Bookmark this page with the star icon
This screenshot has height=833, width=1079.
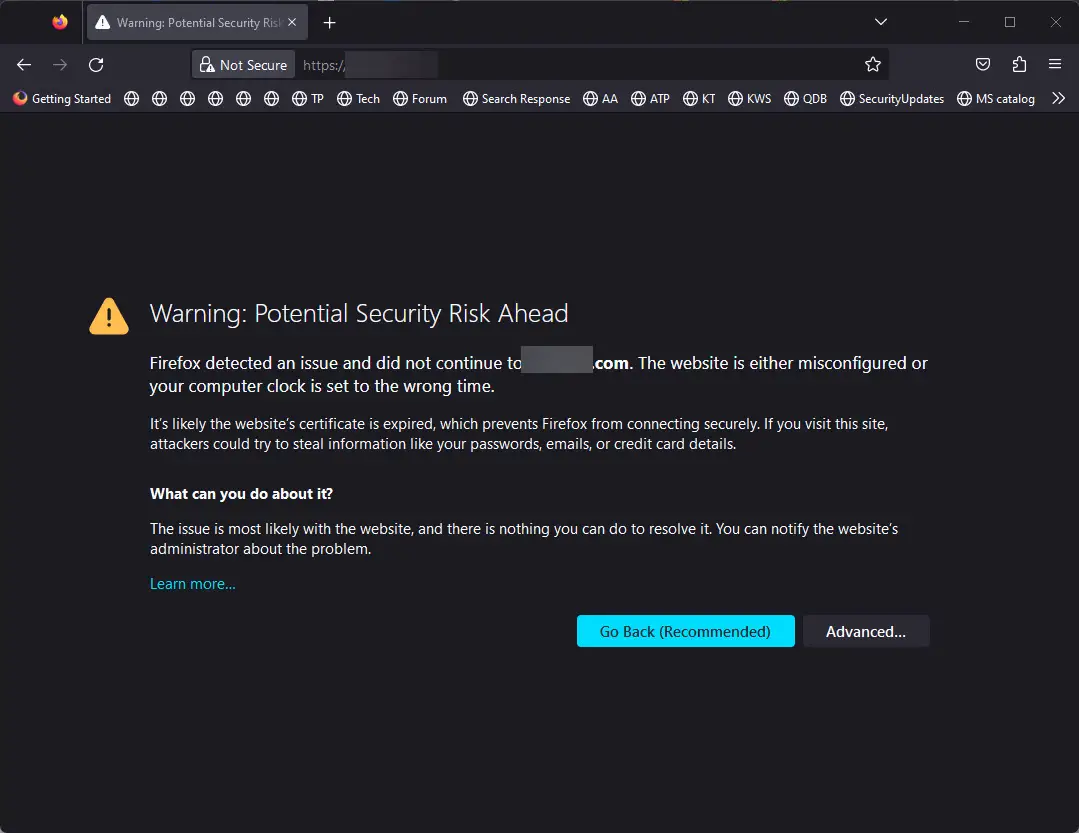(873, 65)
